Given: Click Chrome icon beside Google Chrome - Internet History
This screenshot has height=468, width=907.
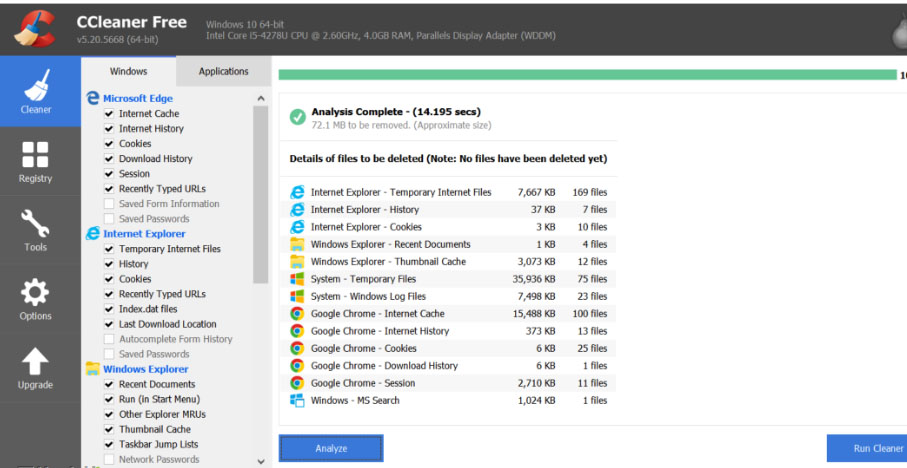Looking at the screenshot, I should [297, 331].
